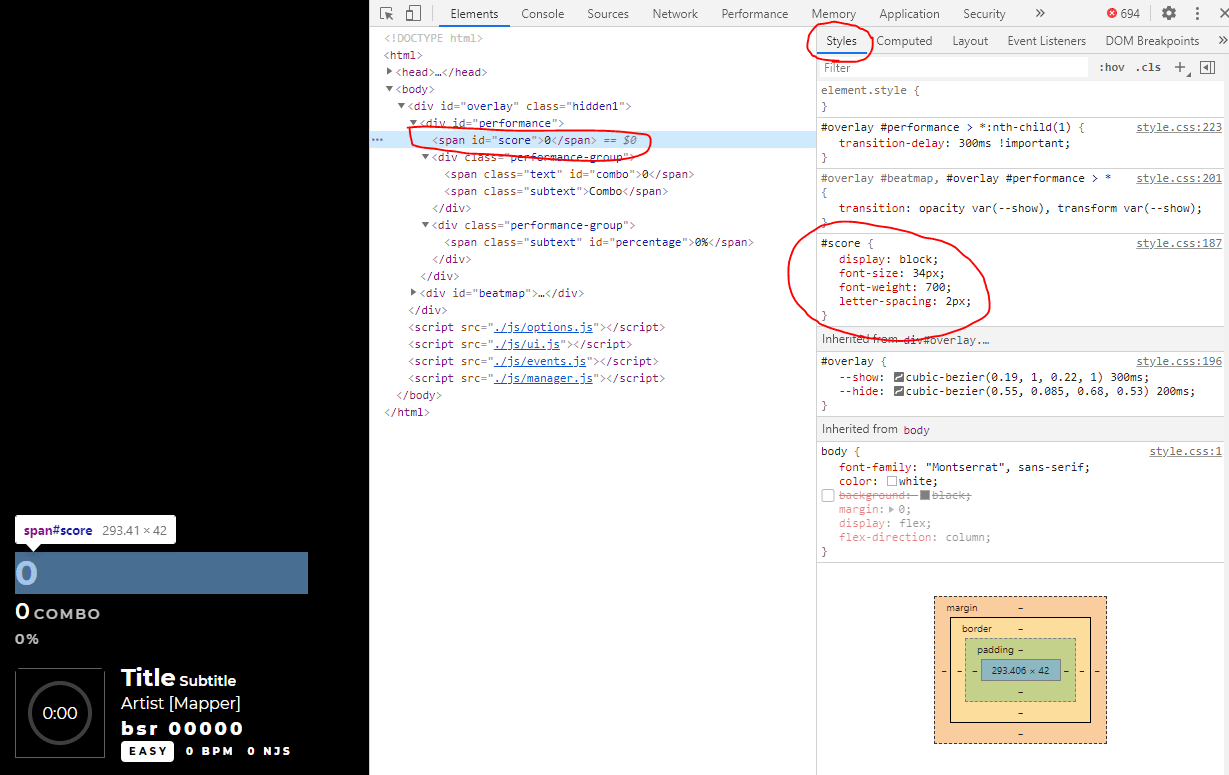1229x775 pixels.
Task: Open style.css:223 source link
Action: [1179, 127]
